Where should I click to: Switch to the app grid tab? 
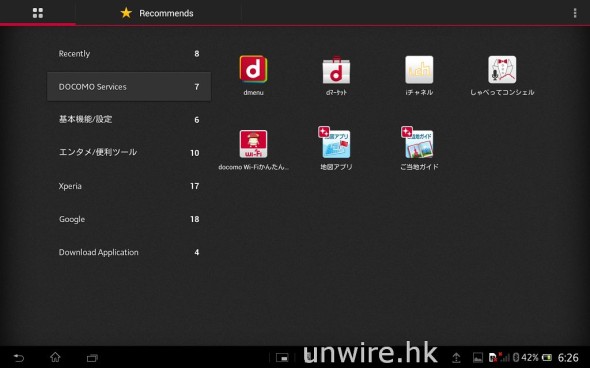click(x=38, y=13)
